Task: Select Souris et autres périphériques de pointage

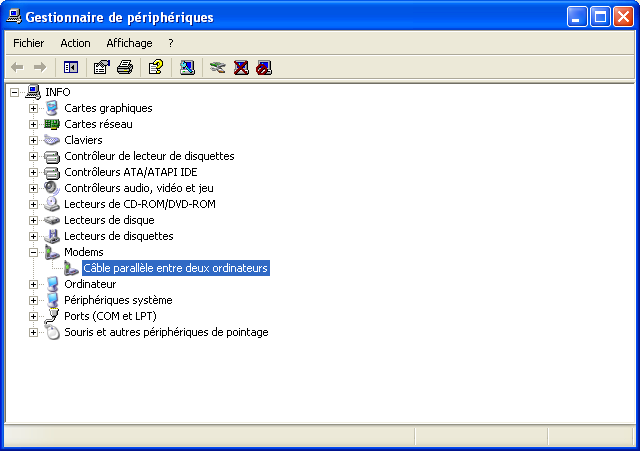Action: [166, 332]
